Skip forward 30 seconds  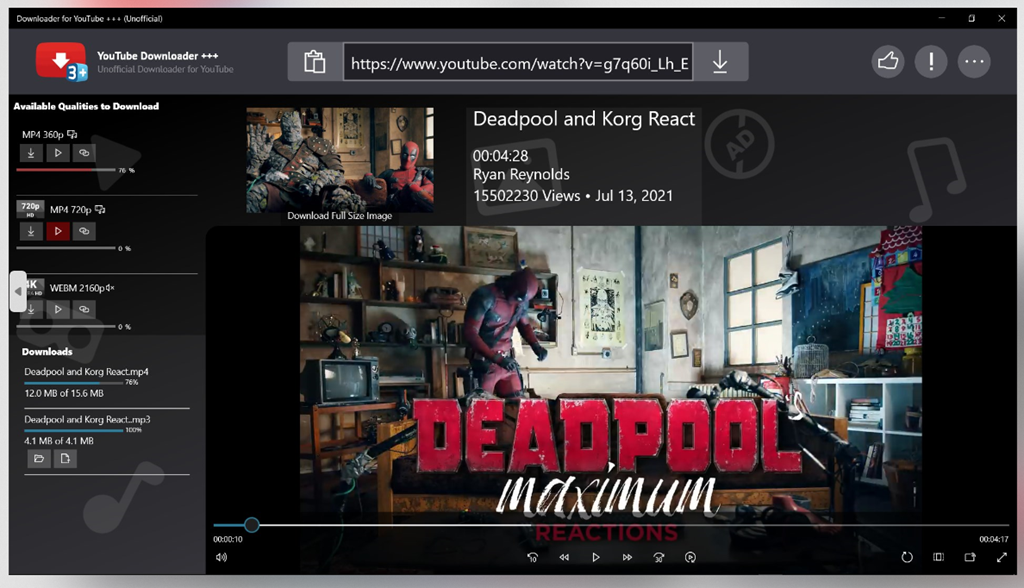pyautogui.click(x=658, y=557)
